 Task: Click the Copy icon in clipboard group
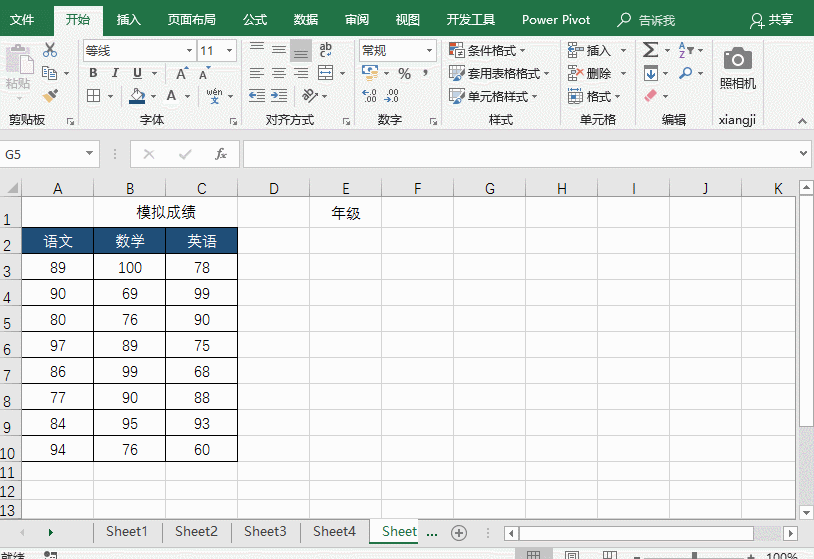[x=49, y=73]
